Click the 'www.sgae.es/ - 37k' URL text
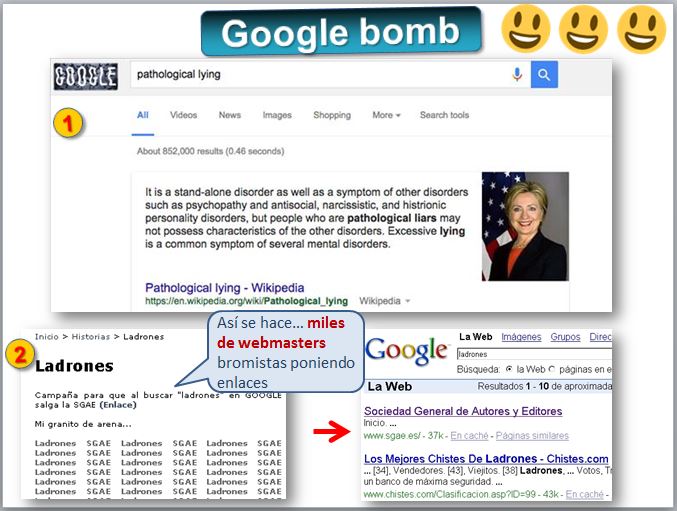This screenshot has height=511, width=677. coord(403,436)
